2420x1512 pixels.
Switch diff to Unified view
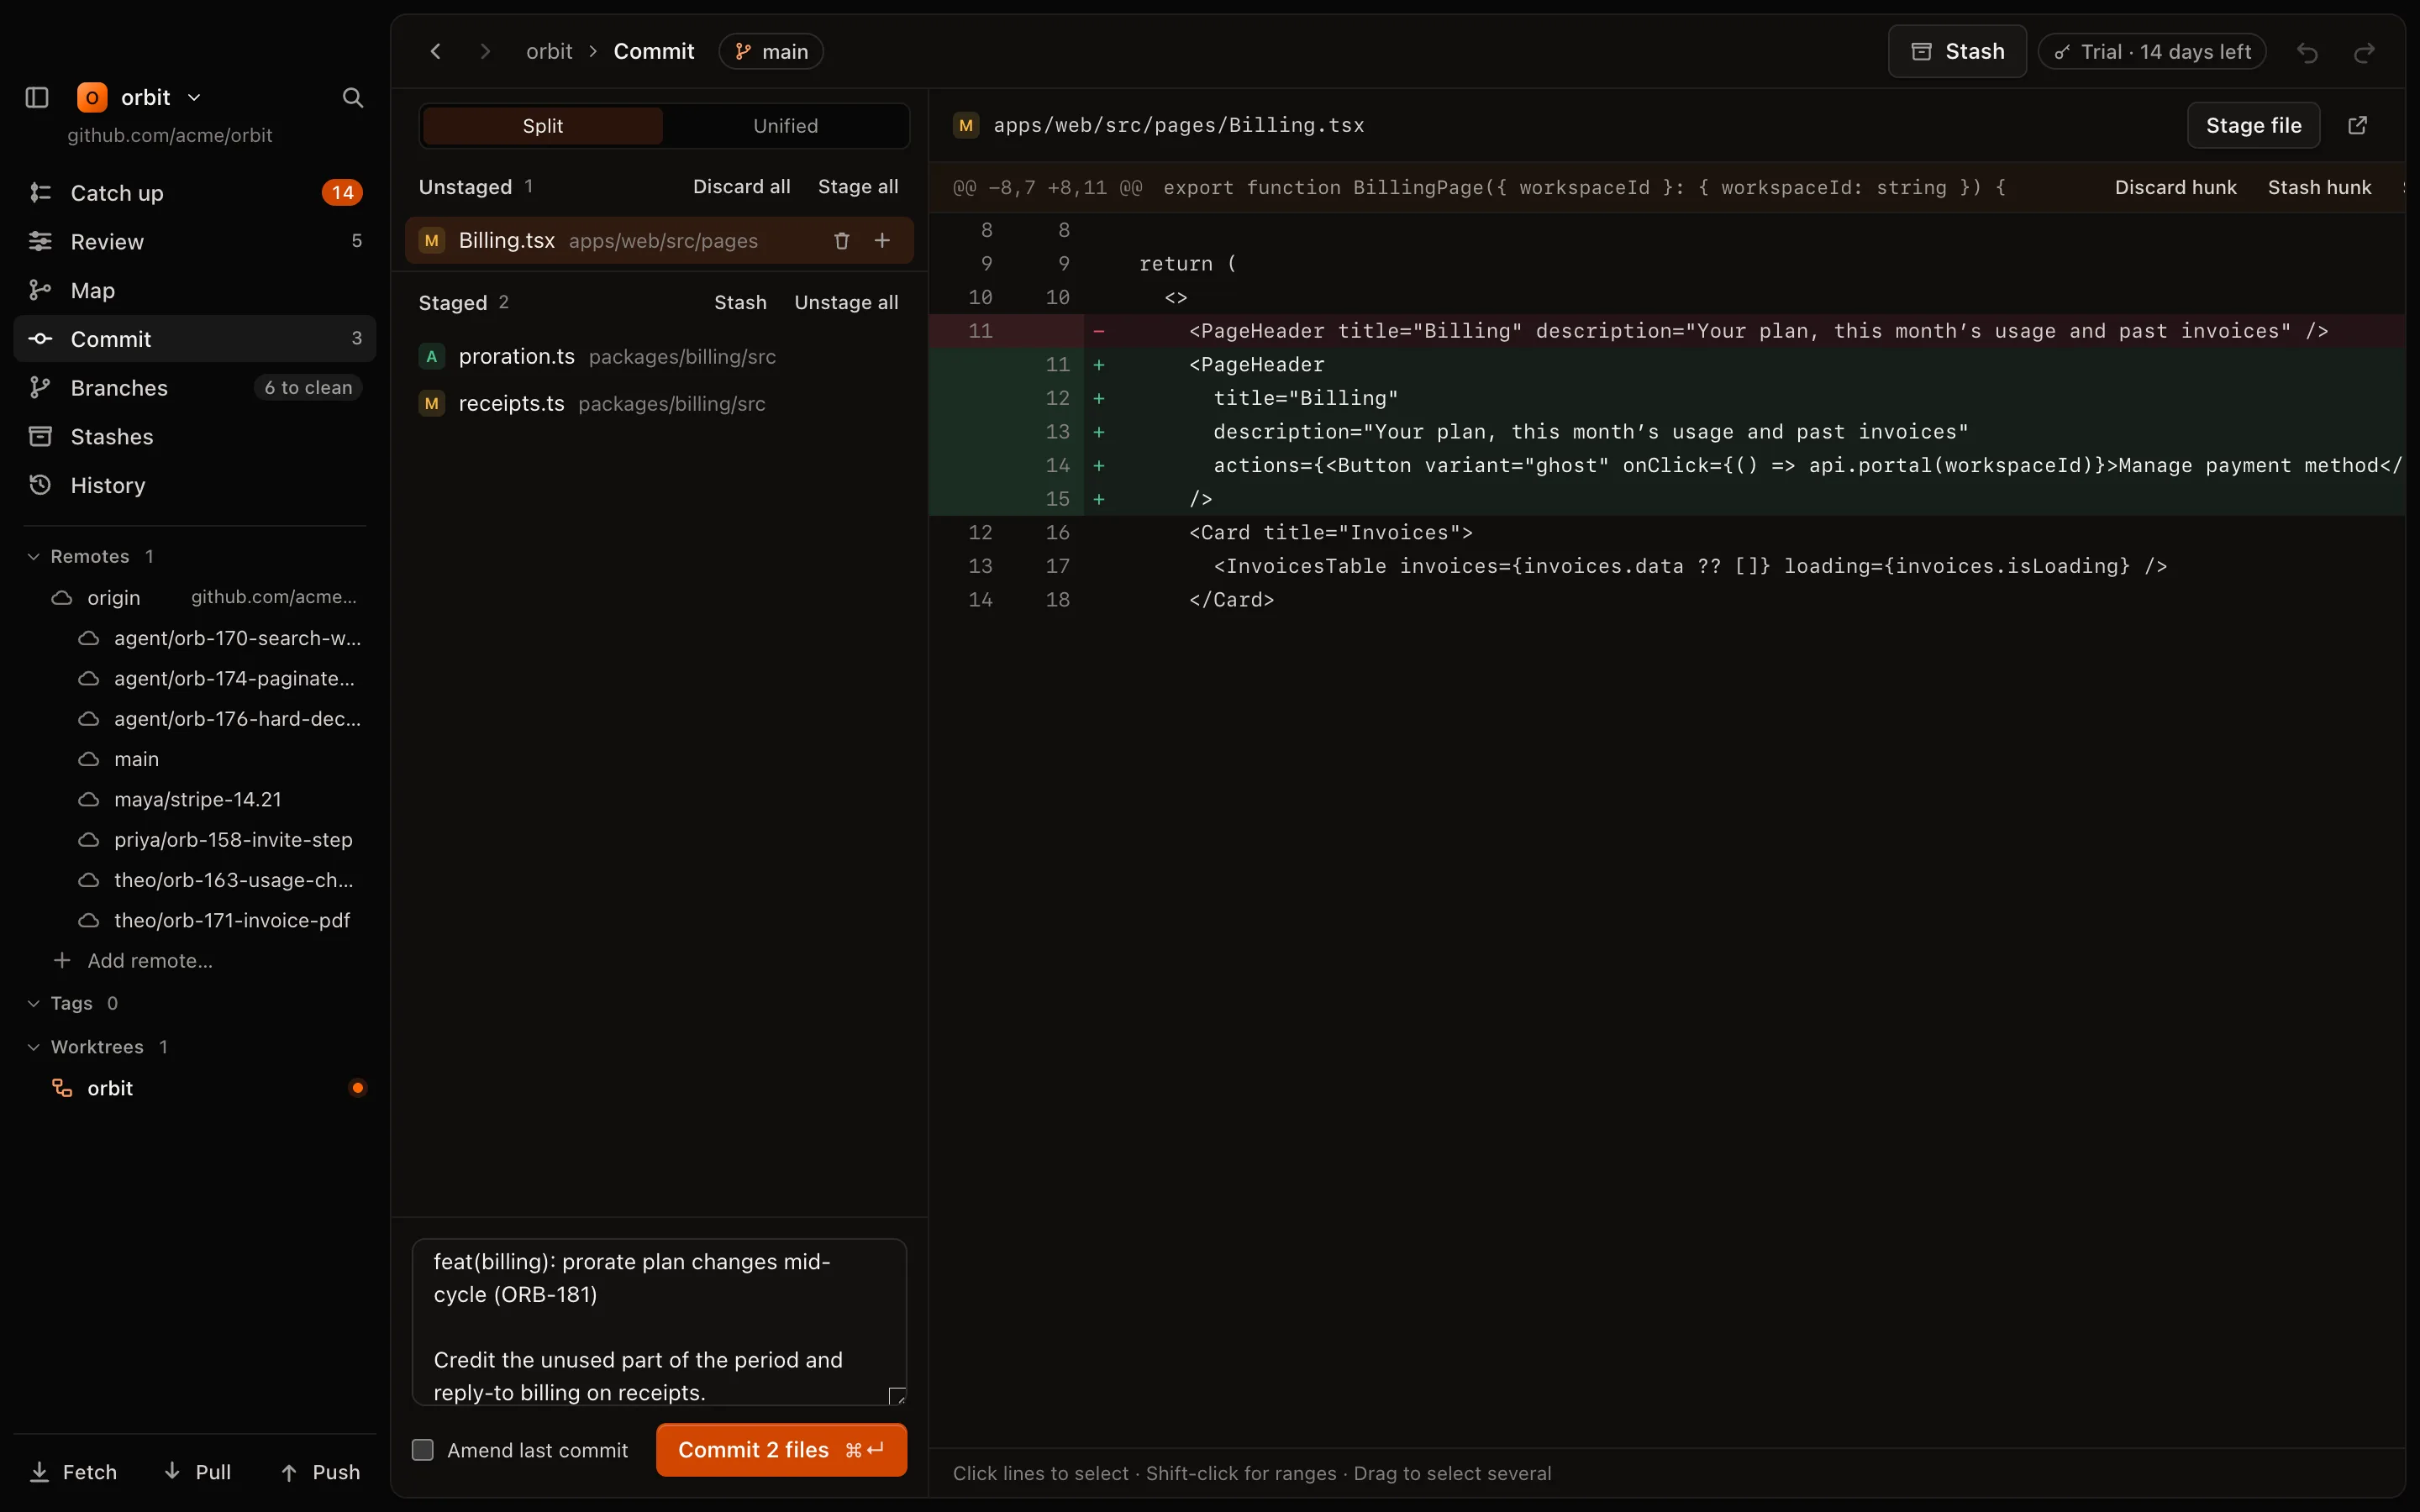coord(785,126)
